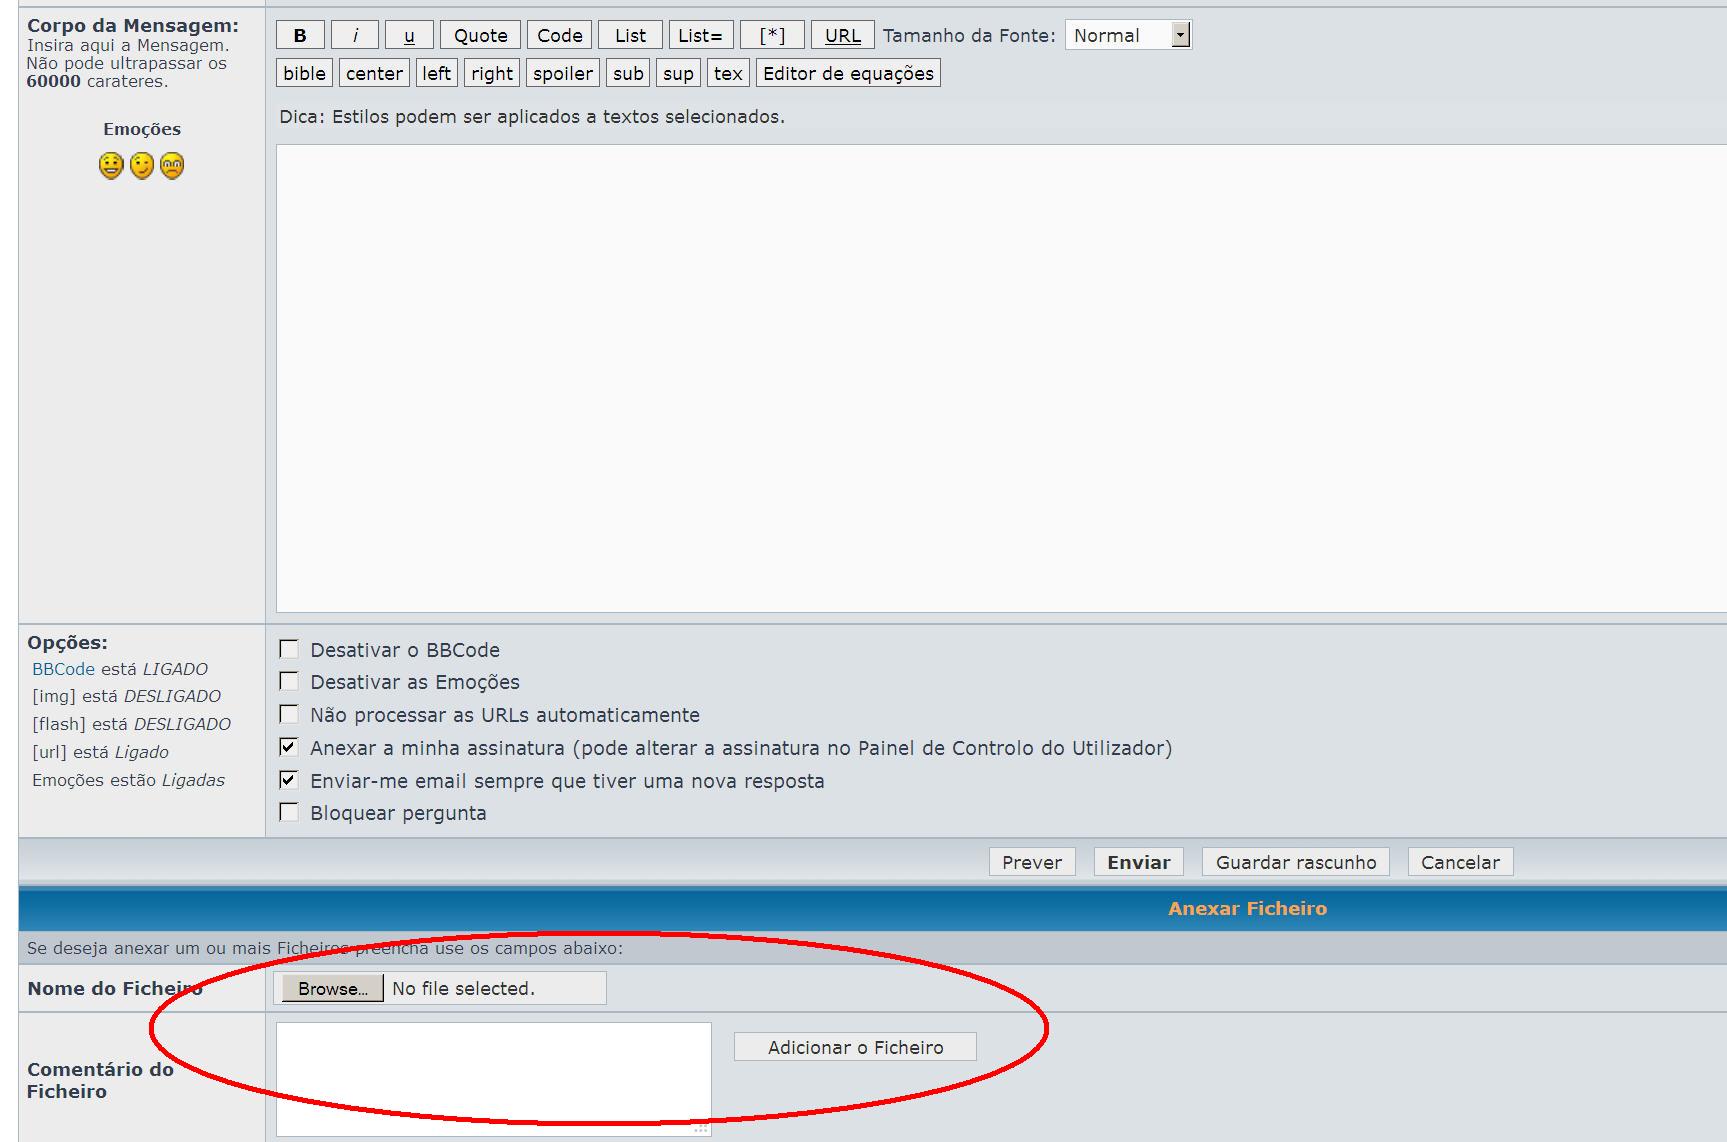Click Guardar rascunho
Viewport: 1727px width, 1142px height.
pos(1296,862)
